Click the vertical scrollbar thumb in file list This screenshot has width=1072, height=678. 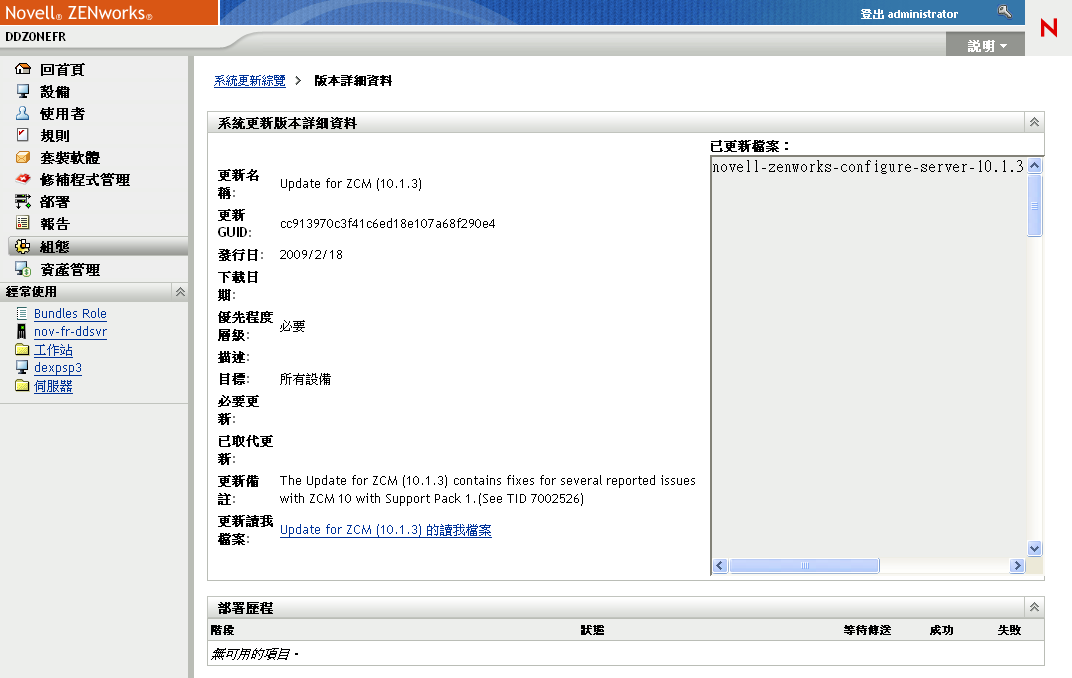(x=1034, y=206)
